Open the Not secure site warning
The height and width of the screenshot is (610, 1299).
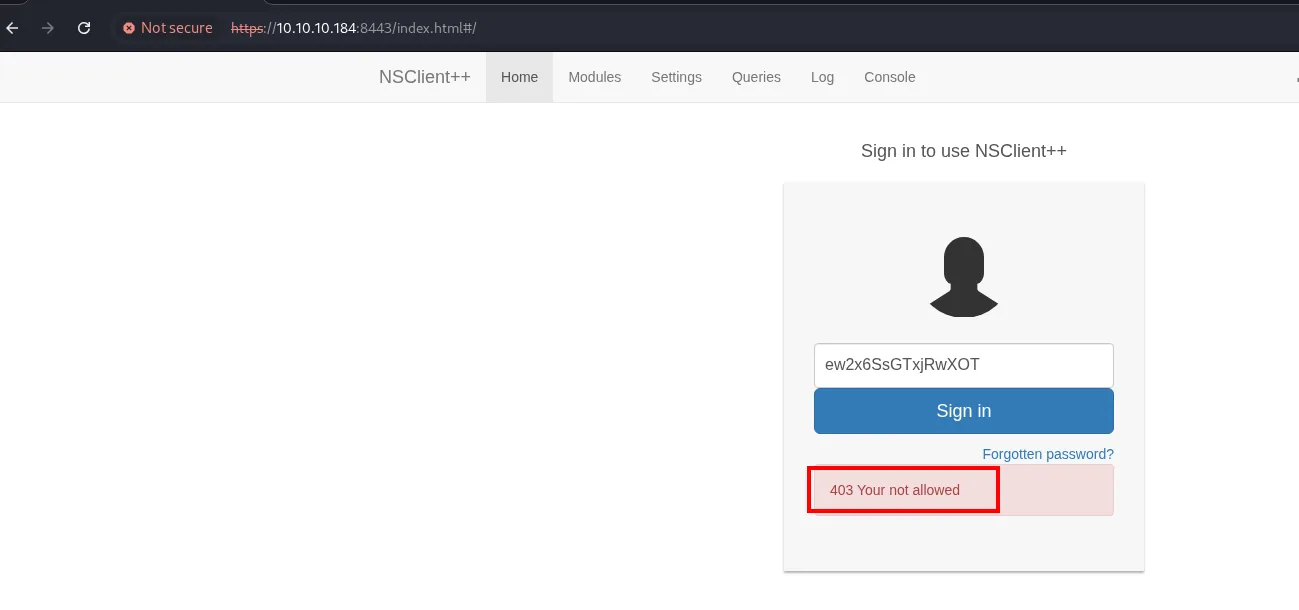[167, 28]
